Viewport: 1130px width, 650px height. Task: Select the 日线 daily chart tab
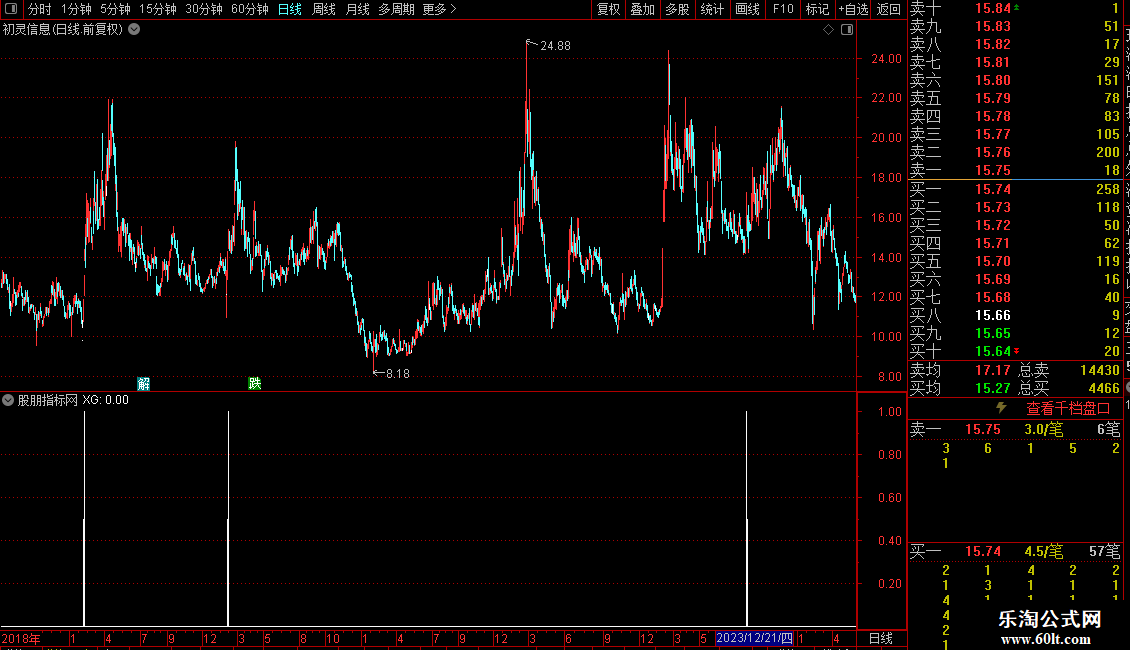click(x=290, y=9)
